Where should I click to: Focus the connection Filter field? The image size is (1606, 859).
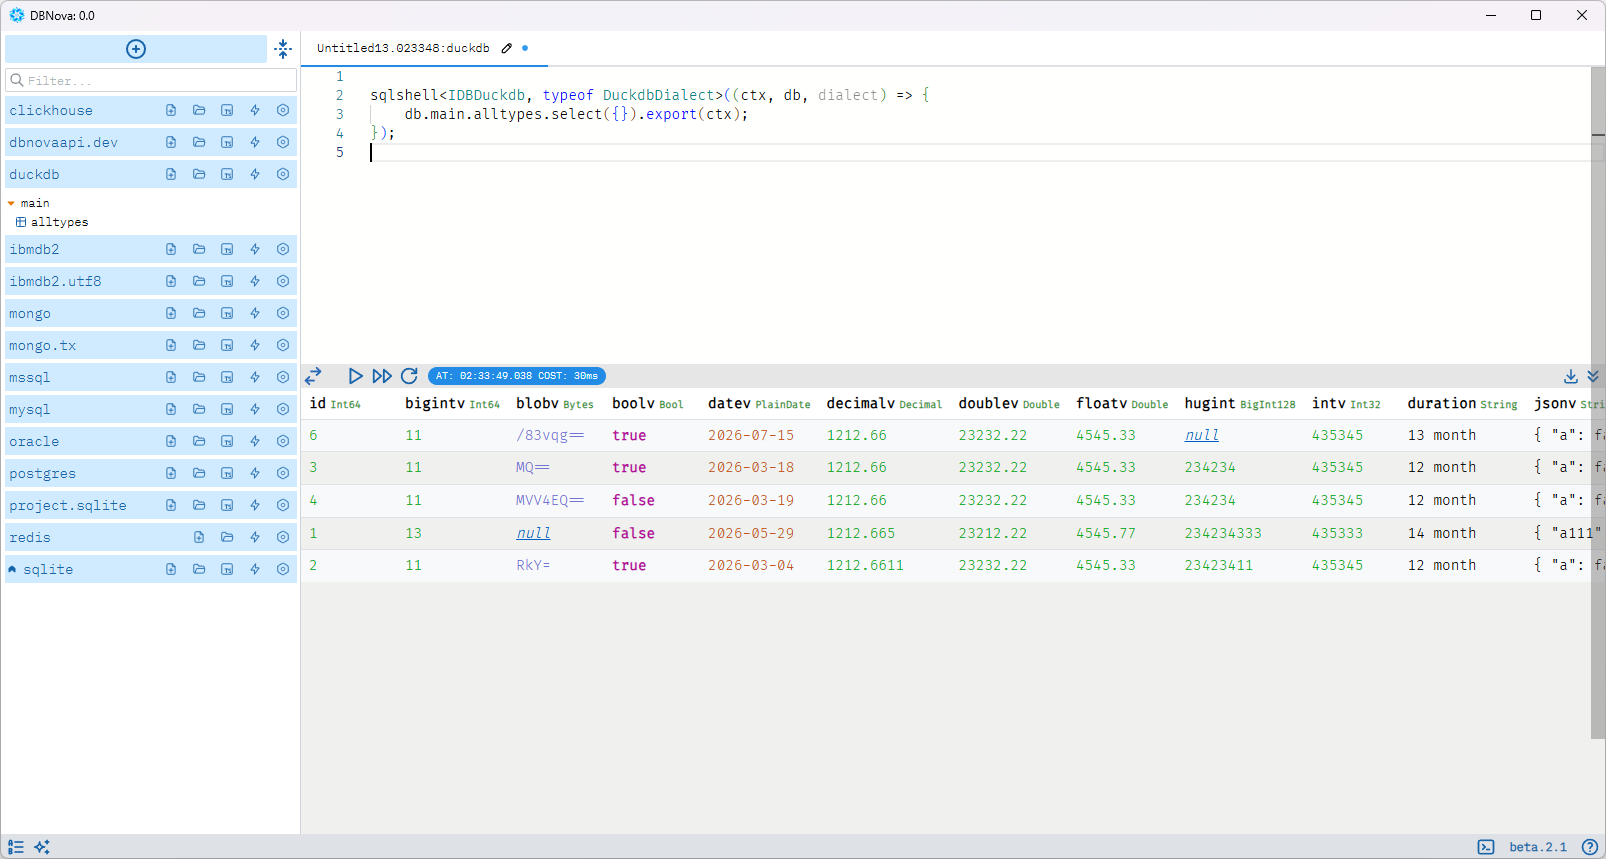pyautogui.click(x=151, y=80)
